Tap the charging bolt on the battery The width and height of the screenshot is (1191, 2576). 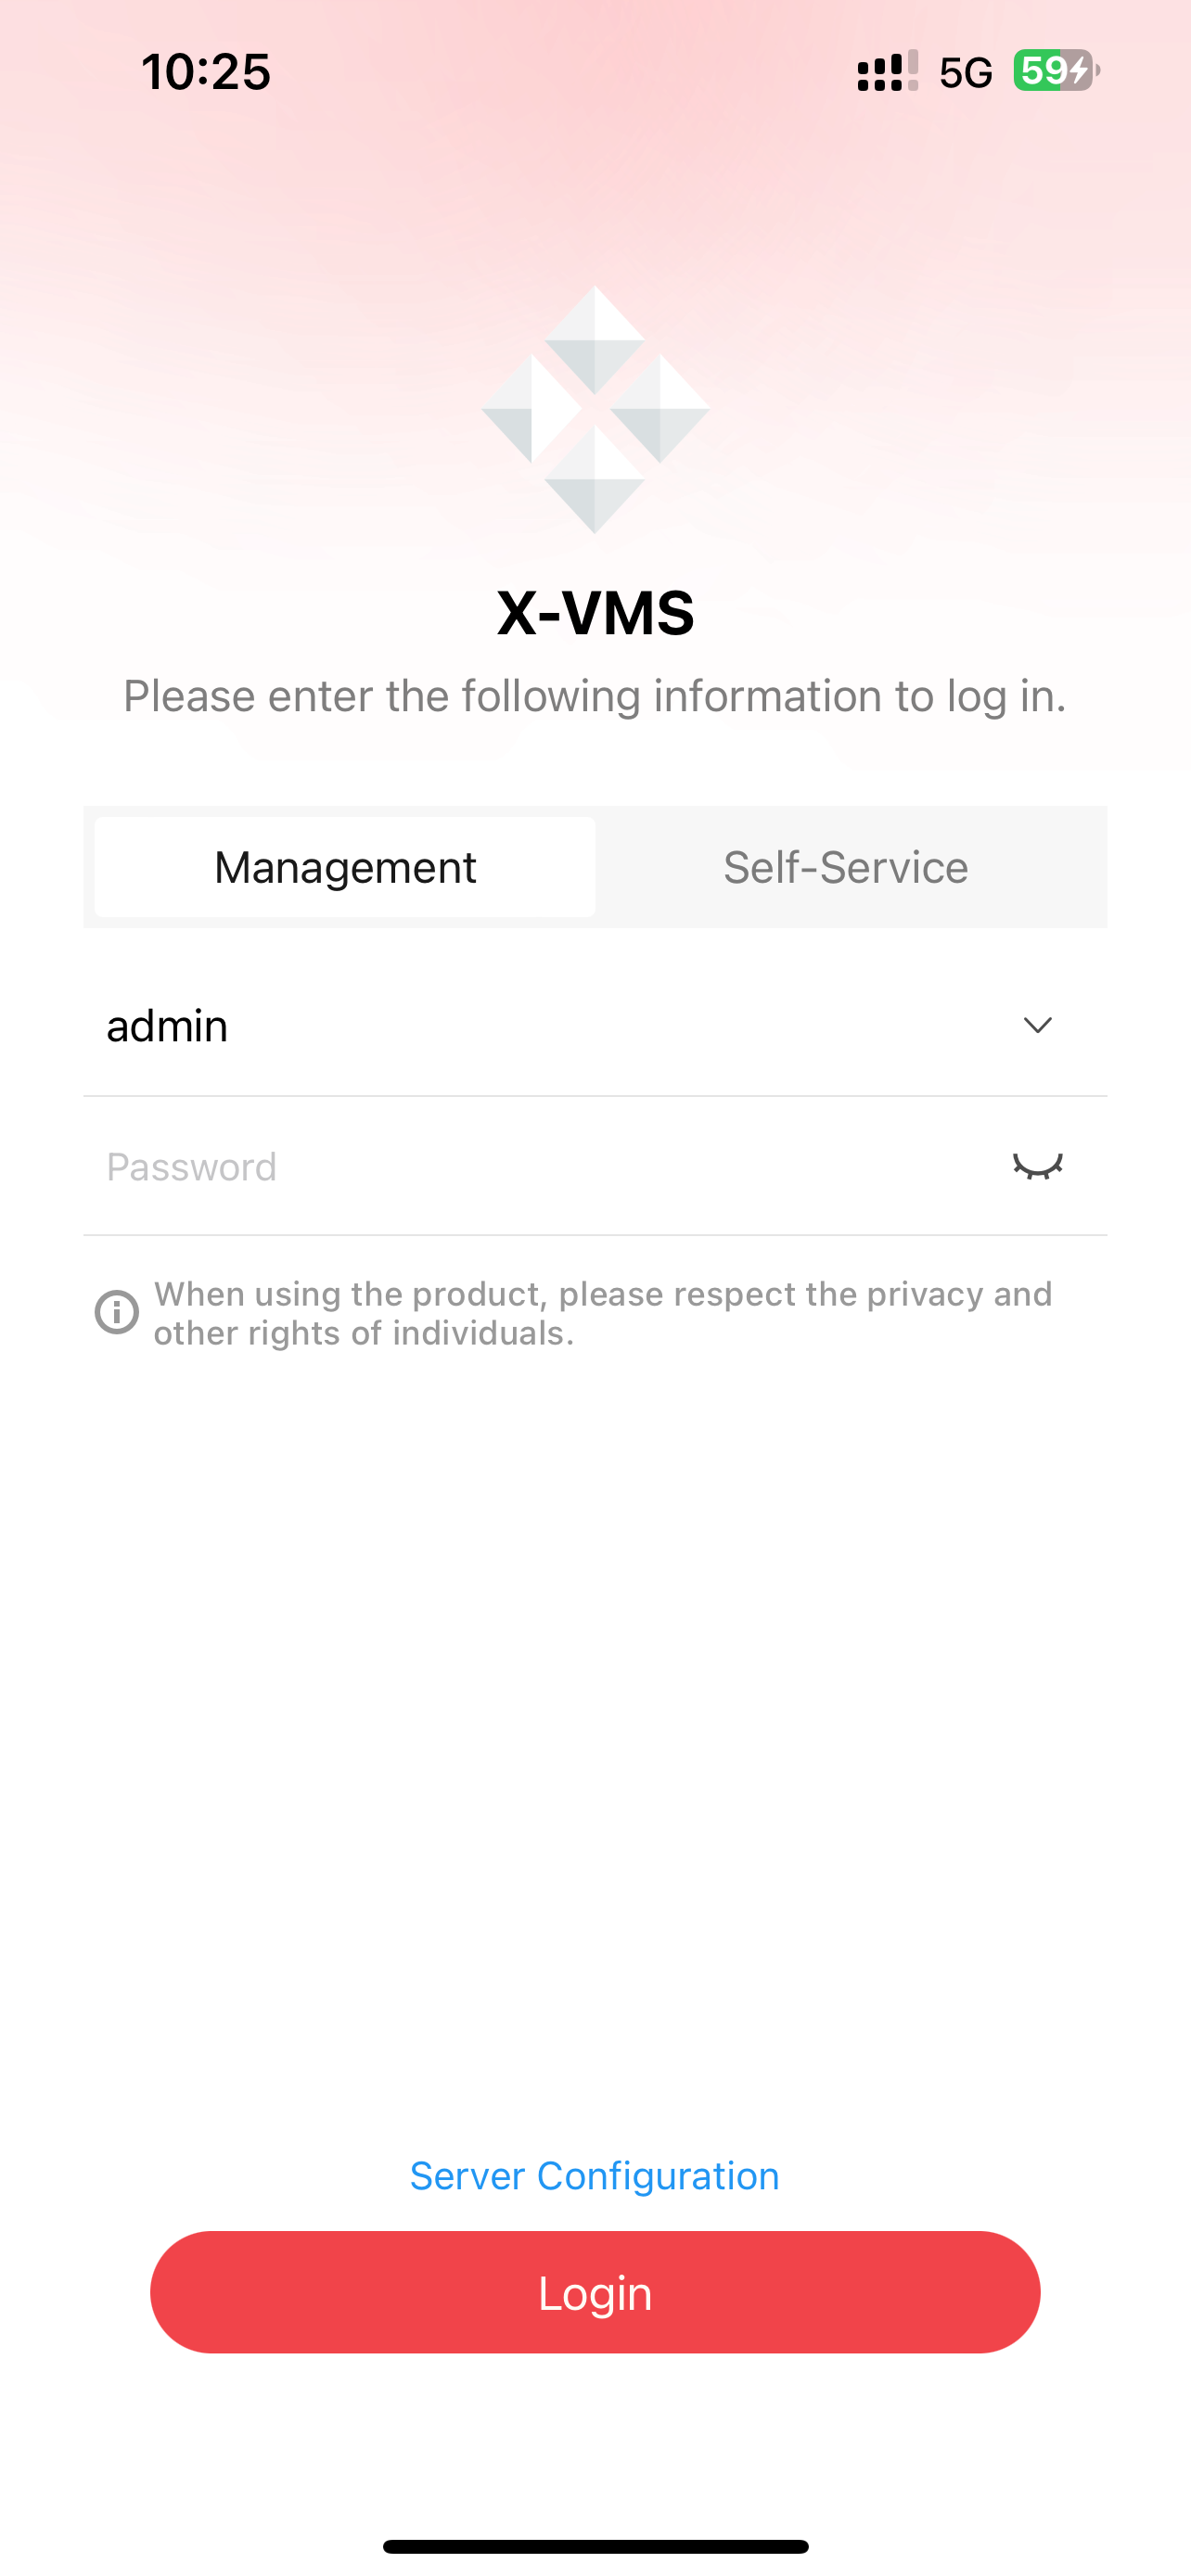1078,71
